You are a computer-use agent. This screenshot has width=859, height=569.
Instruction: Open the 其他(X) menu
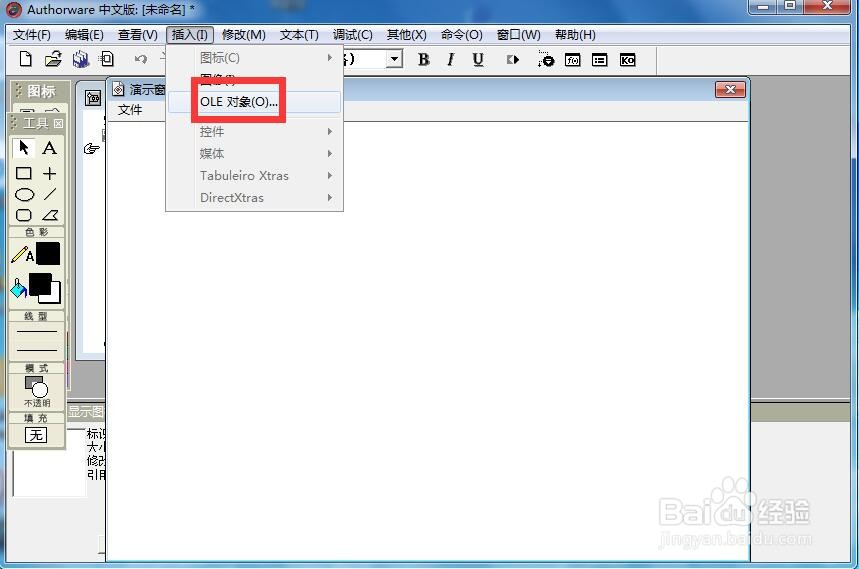pyautogui.click(x=406, y=35)
